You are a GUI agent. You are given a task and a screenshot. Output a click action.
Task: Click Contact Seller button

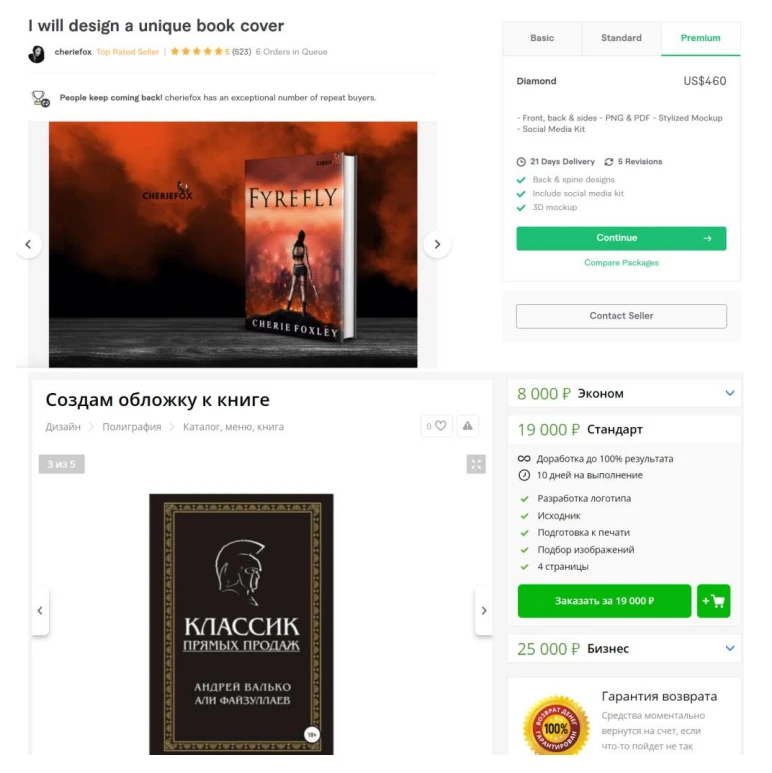(x=621, y=316)
